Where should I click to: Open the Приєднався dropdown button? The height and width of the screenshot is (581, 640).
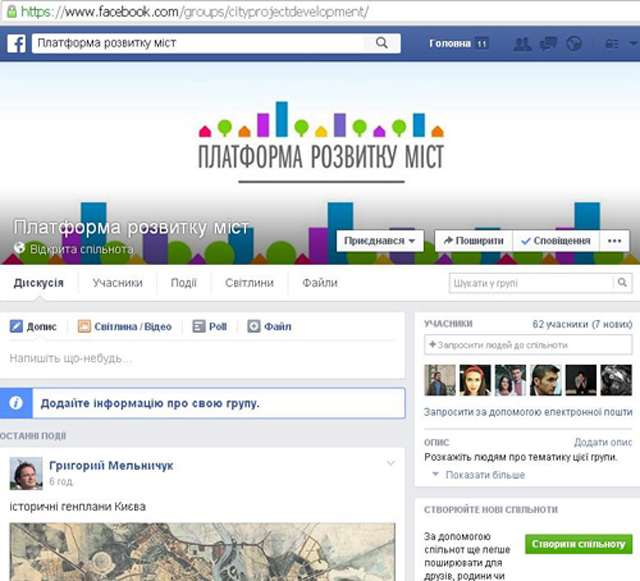tap(380, 241)
